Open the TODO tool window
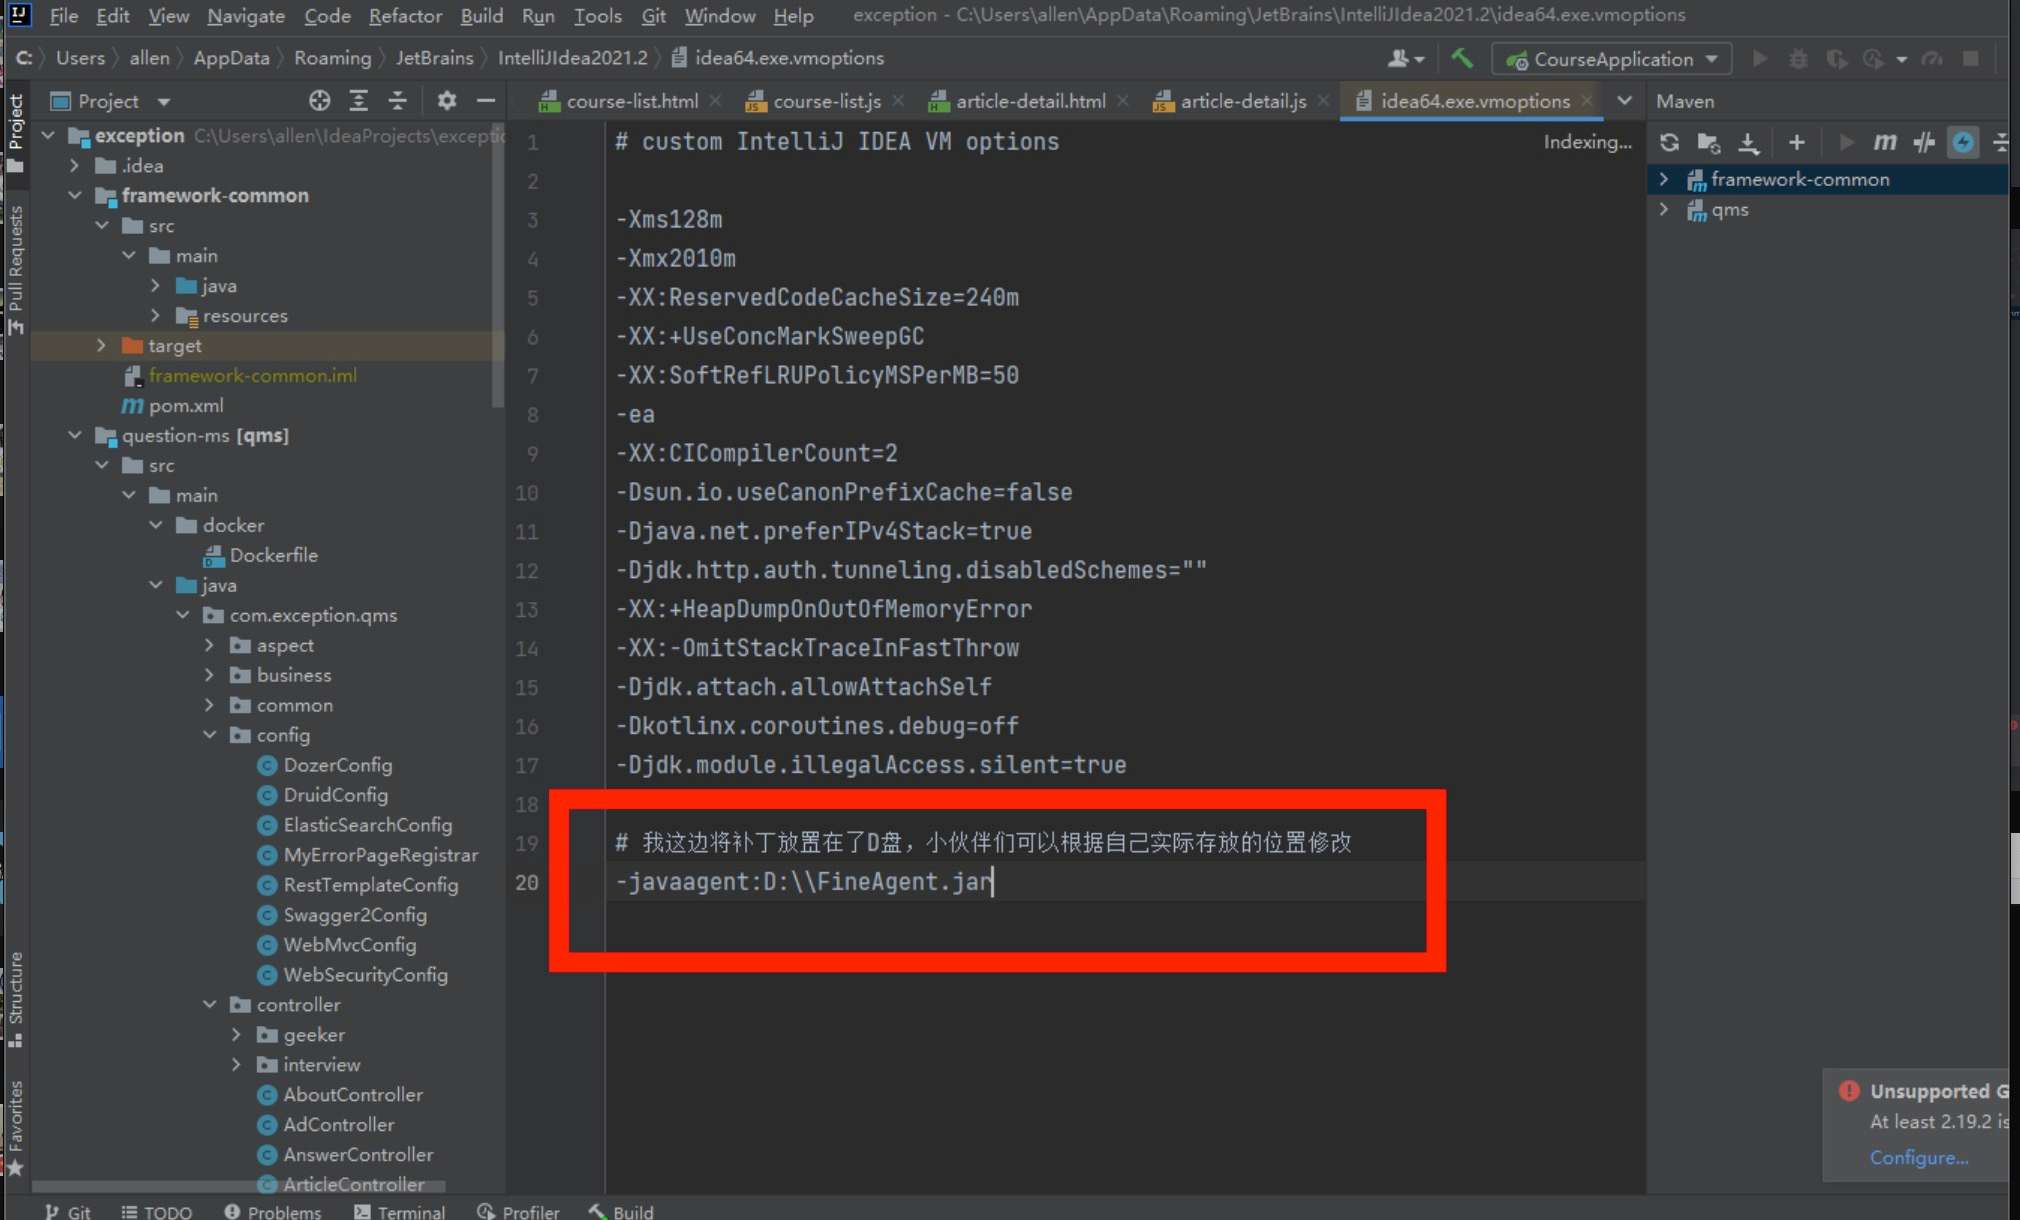 point(156,1211)
